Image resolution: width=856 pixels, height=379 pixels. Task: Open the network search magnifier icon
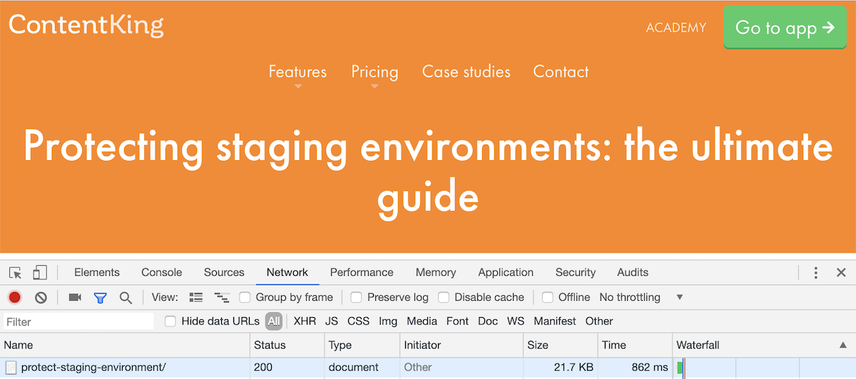126,298
